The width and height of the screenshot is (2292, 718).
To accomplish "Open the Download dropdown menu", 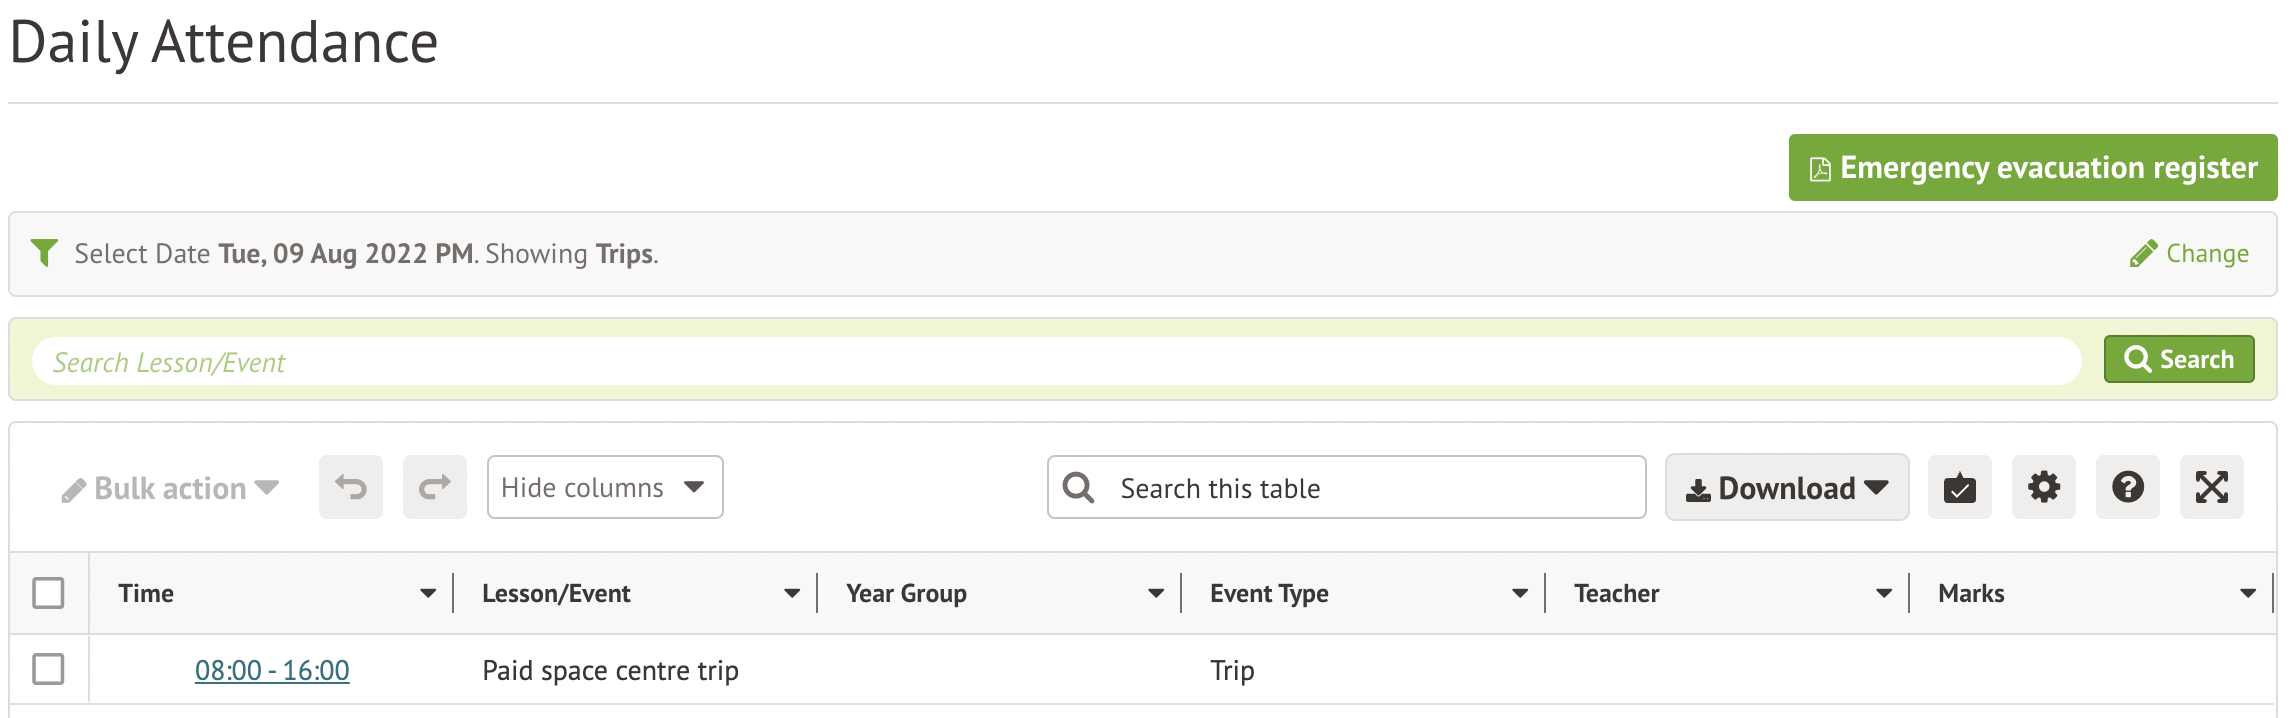I will click(1787, 488).
